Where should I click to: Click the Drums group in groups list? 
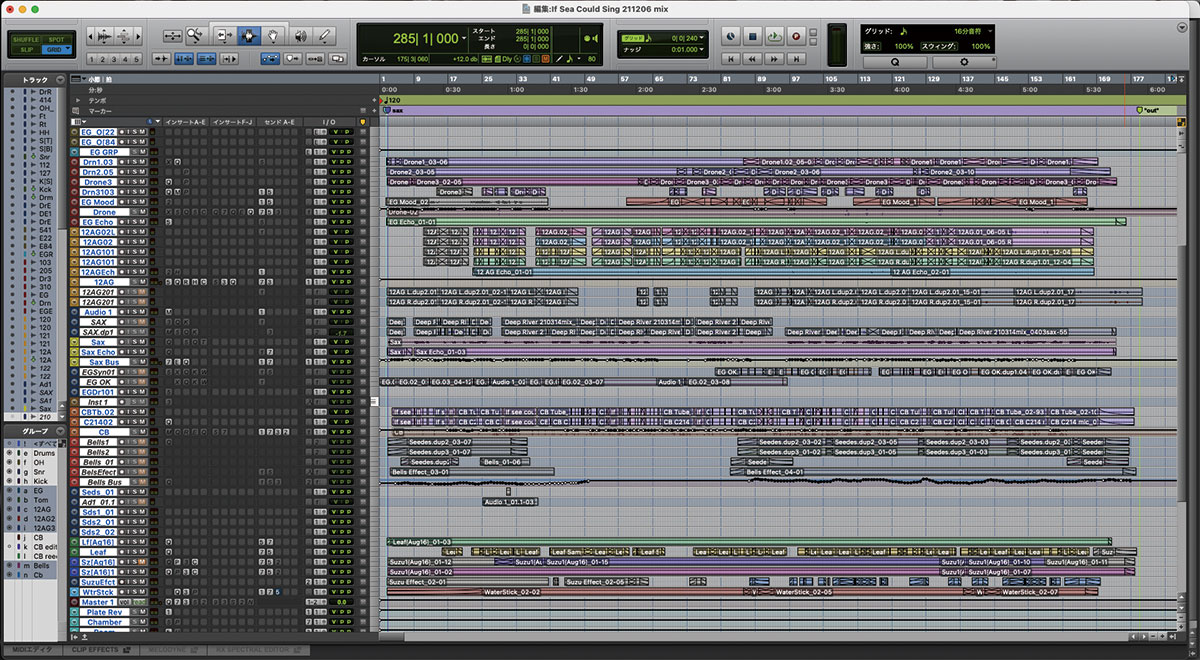pos(45,453)
